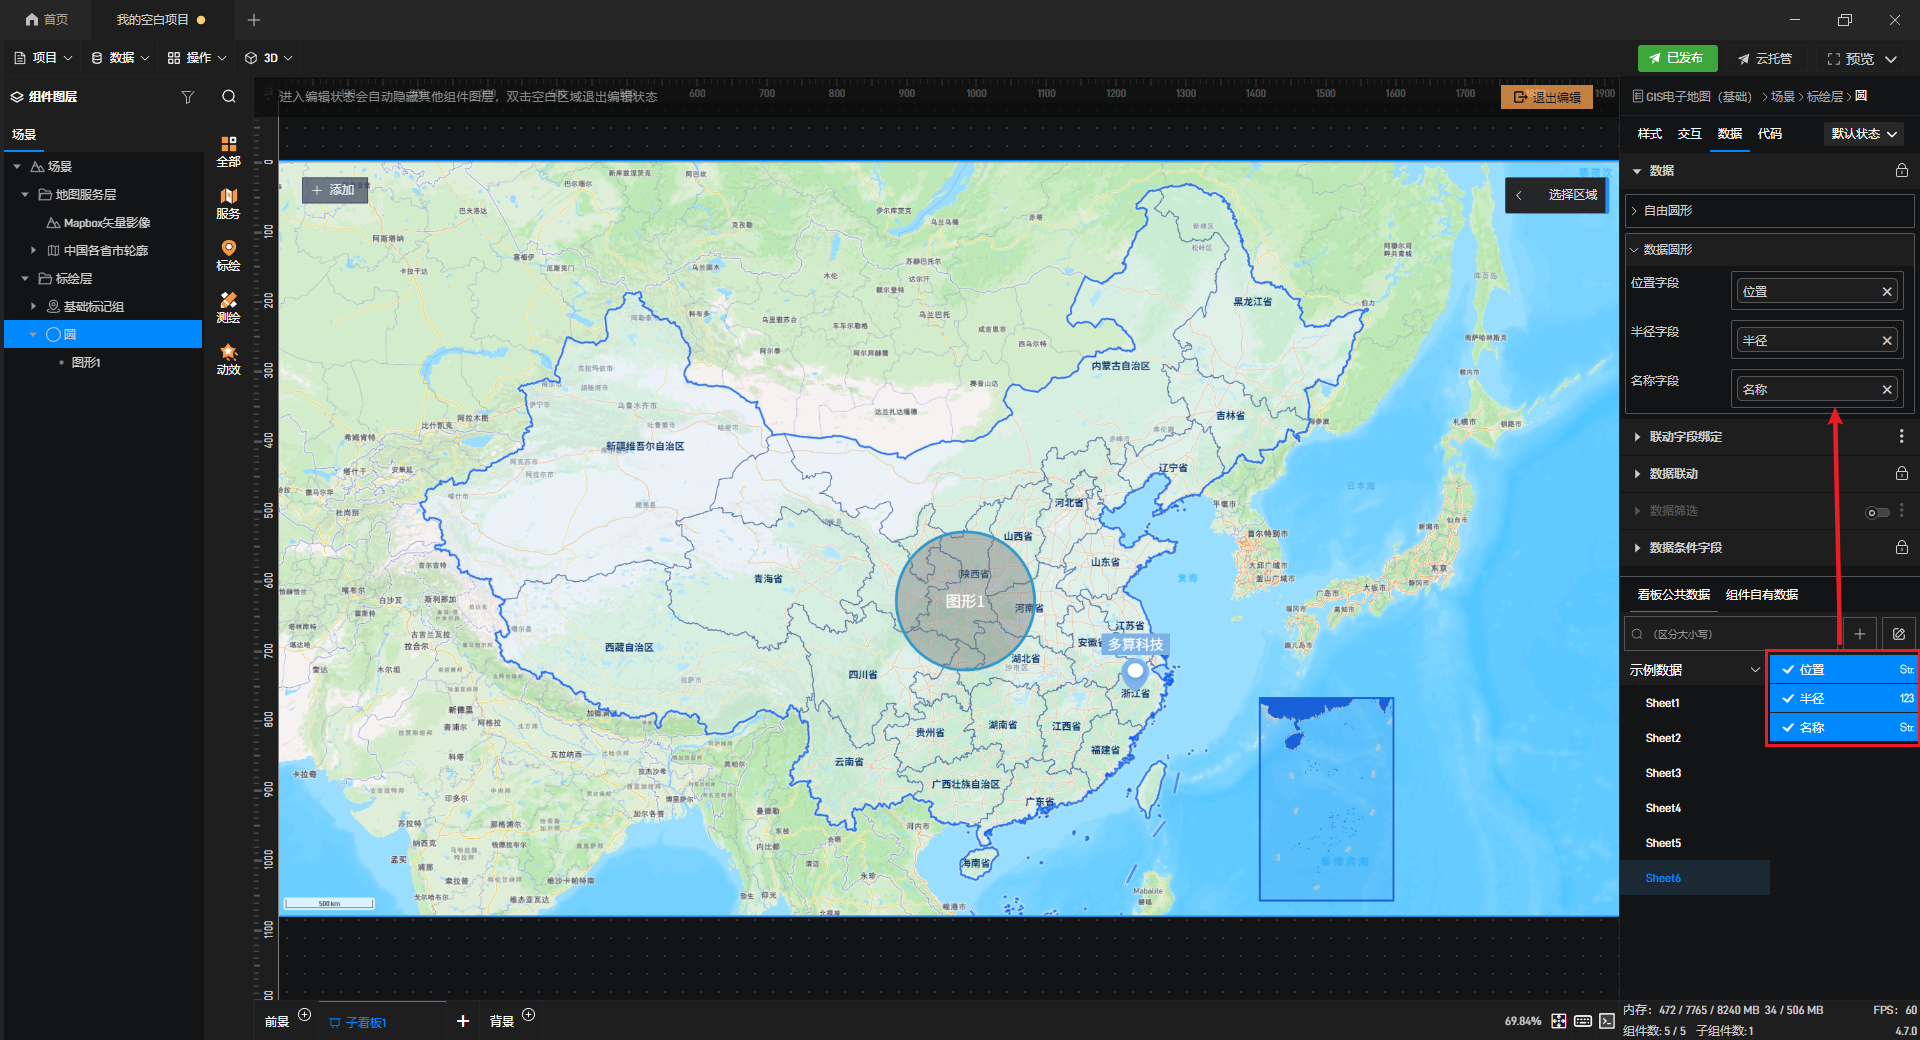The height and width of the screenshot is (1040, 1920).
Task: Switch to 组件自有数据 tab
Action: pos(1761,595)
